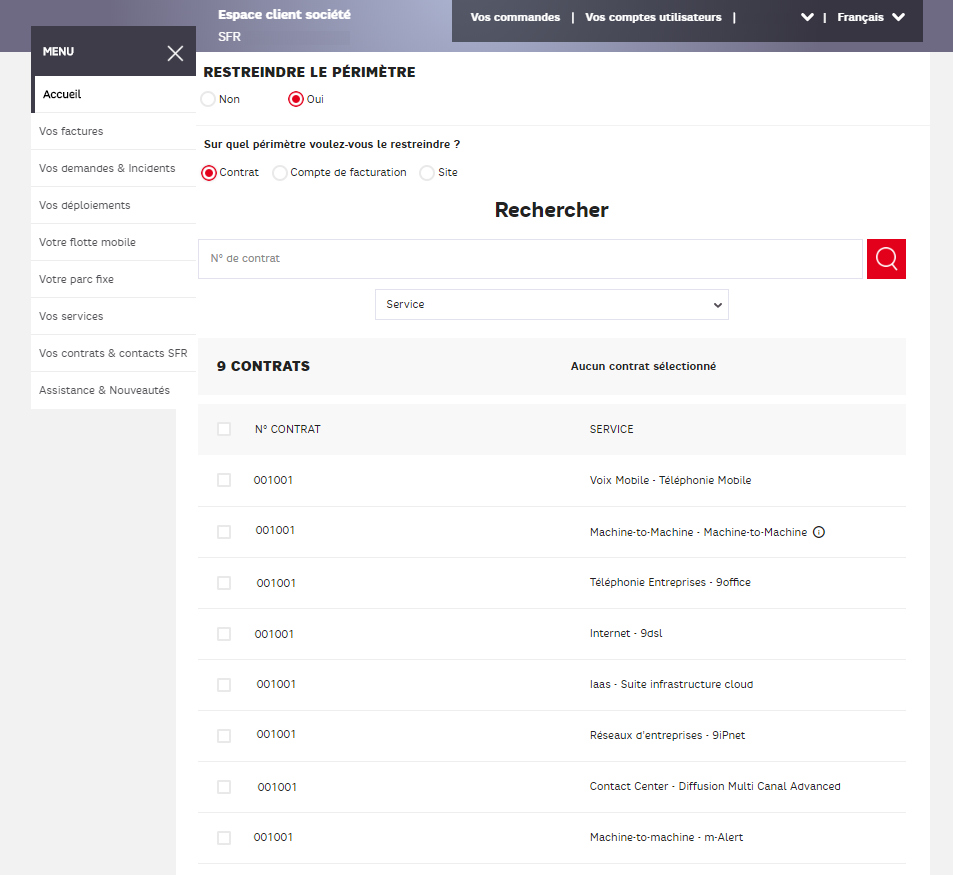Open Accueil in the side menu
953x875 pixels.
[115, 94]
